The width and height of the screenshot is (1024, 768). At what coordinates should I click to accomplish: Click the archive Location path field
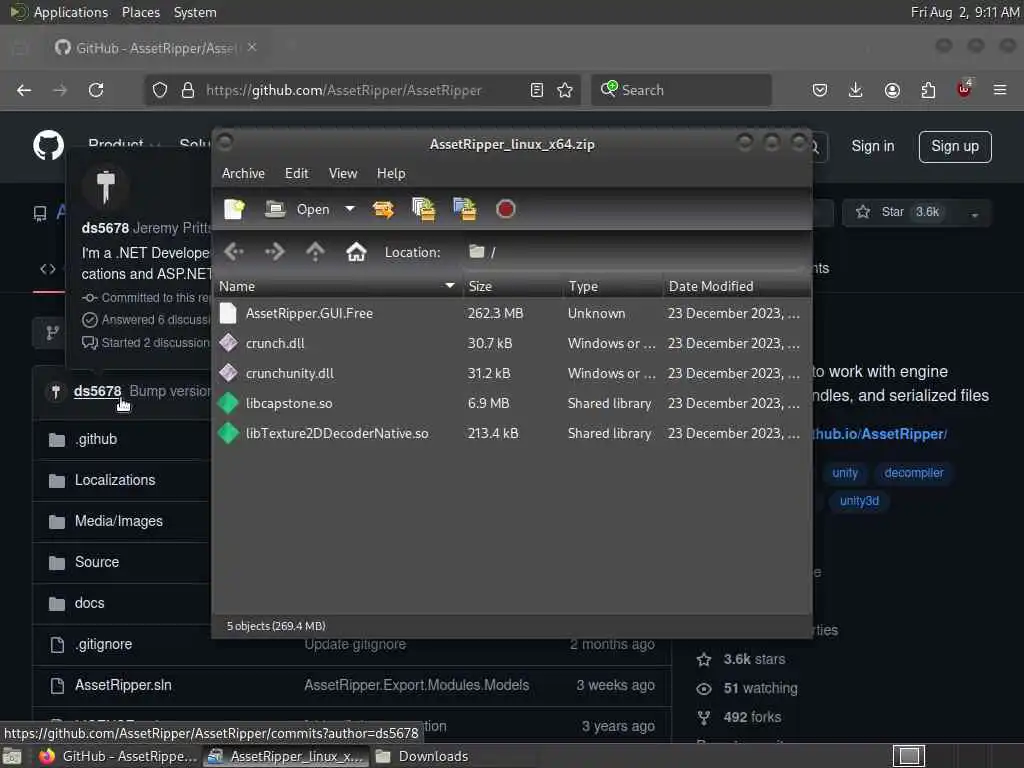(635, 252)
